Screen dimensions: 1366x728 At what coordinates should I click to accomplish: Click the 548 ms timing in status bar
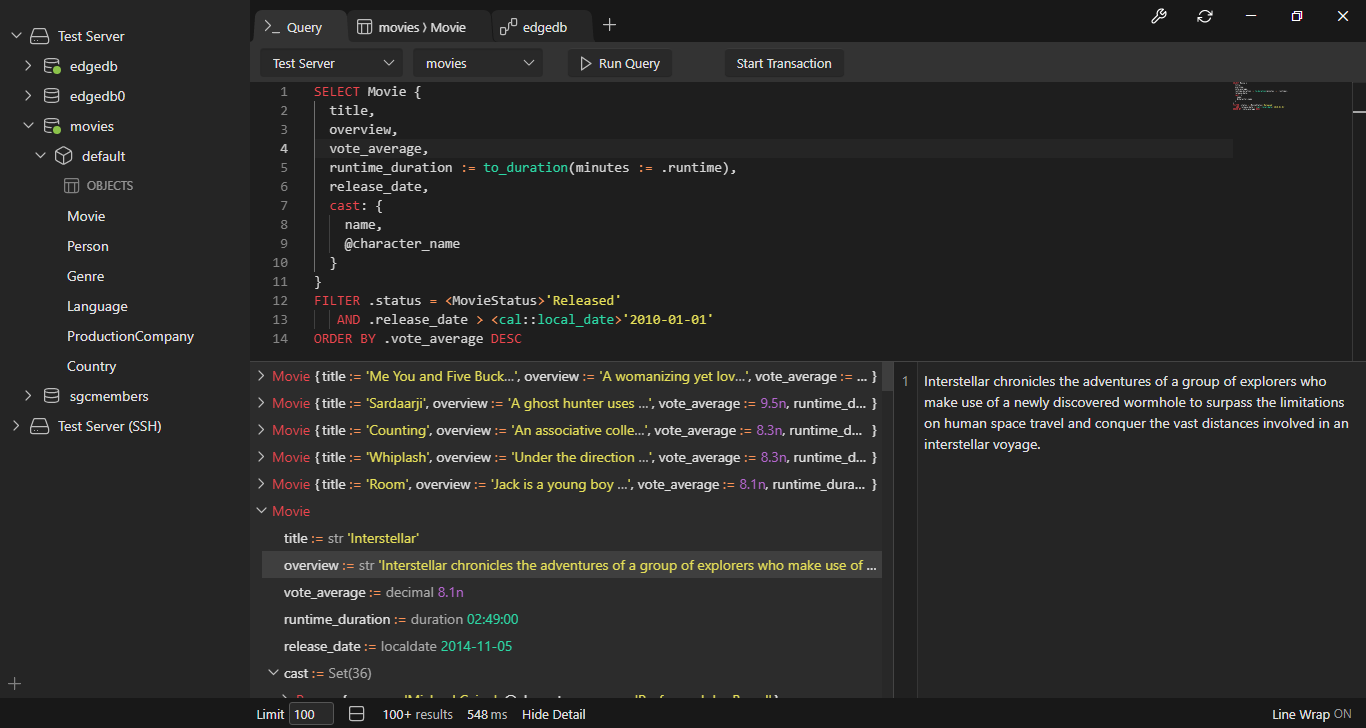pos(487,714)
